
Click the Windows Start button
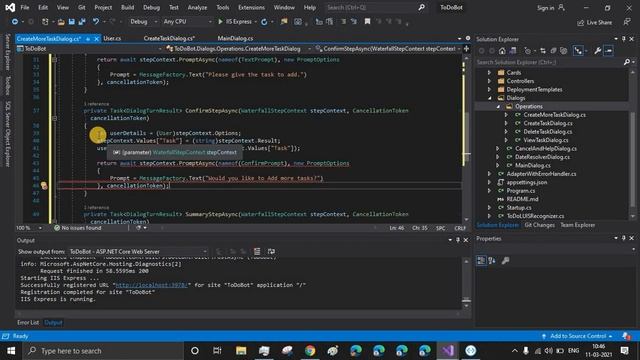11,351
